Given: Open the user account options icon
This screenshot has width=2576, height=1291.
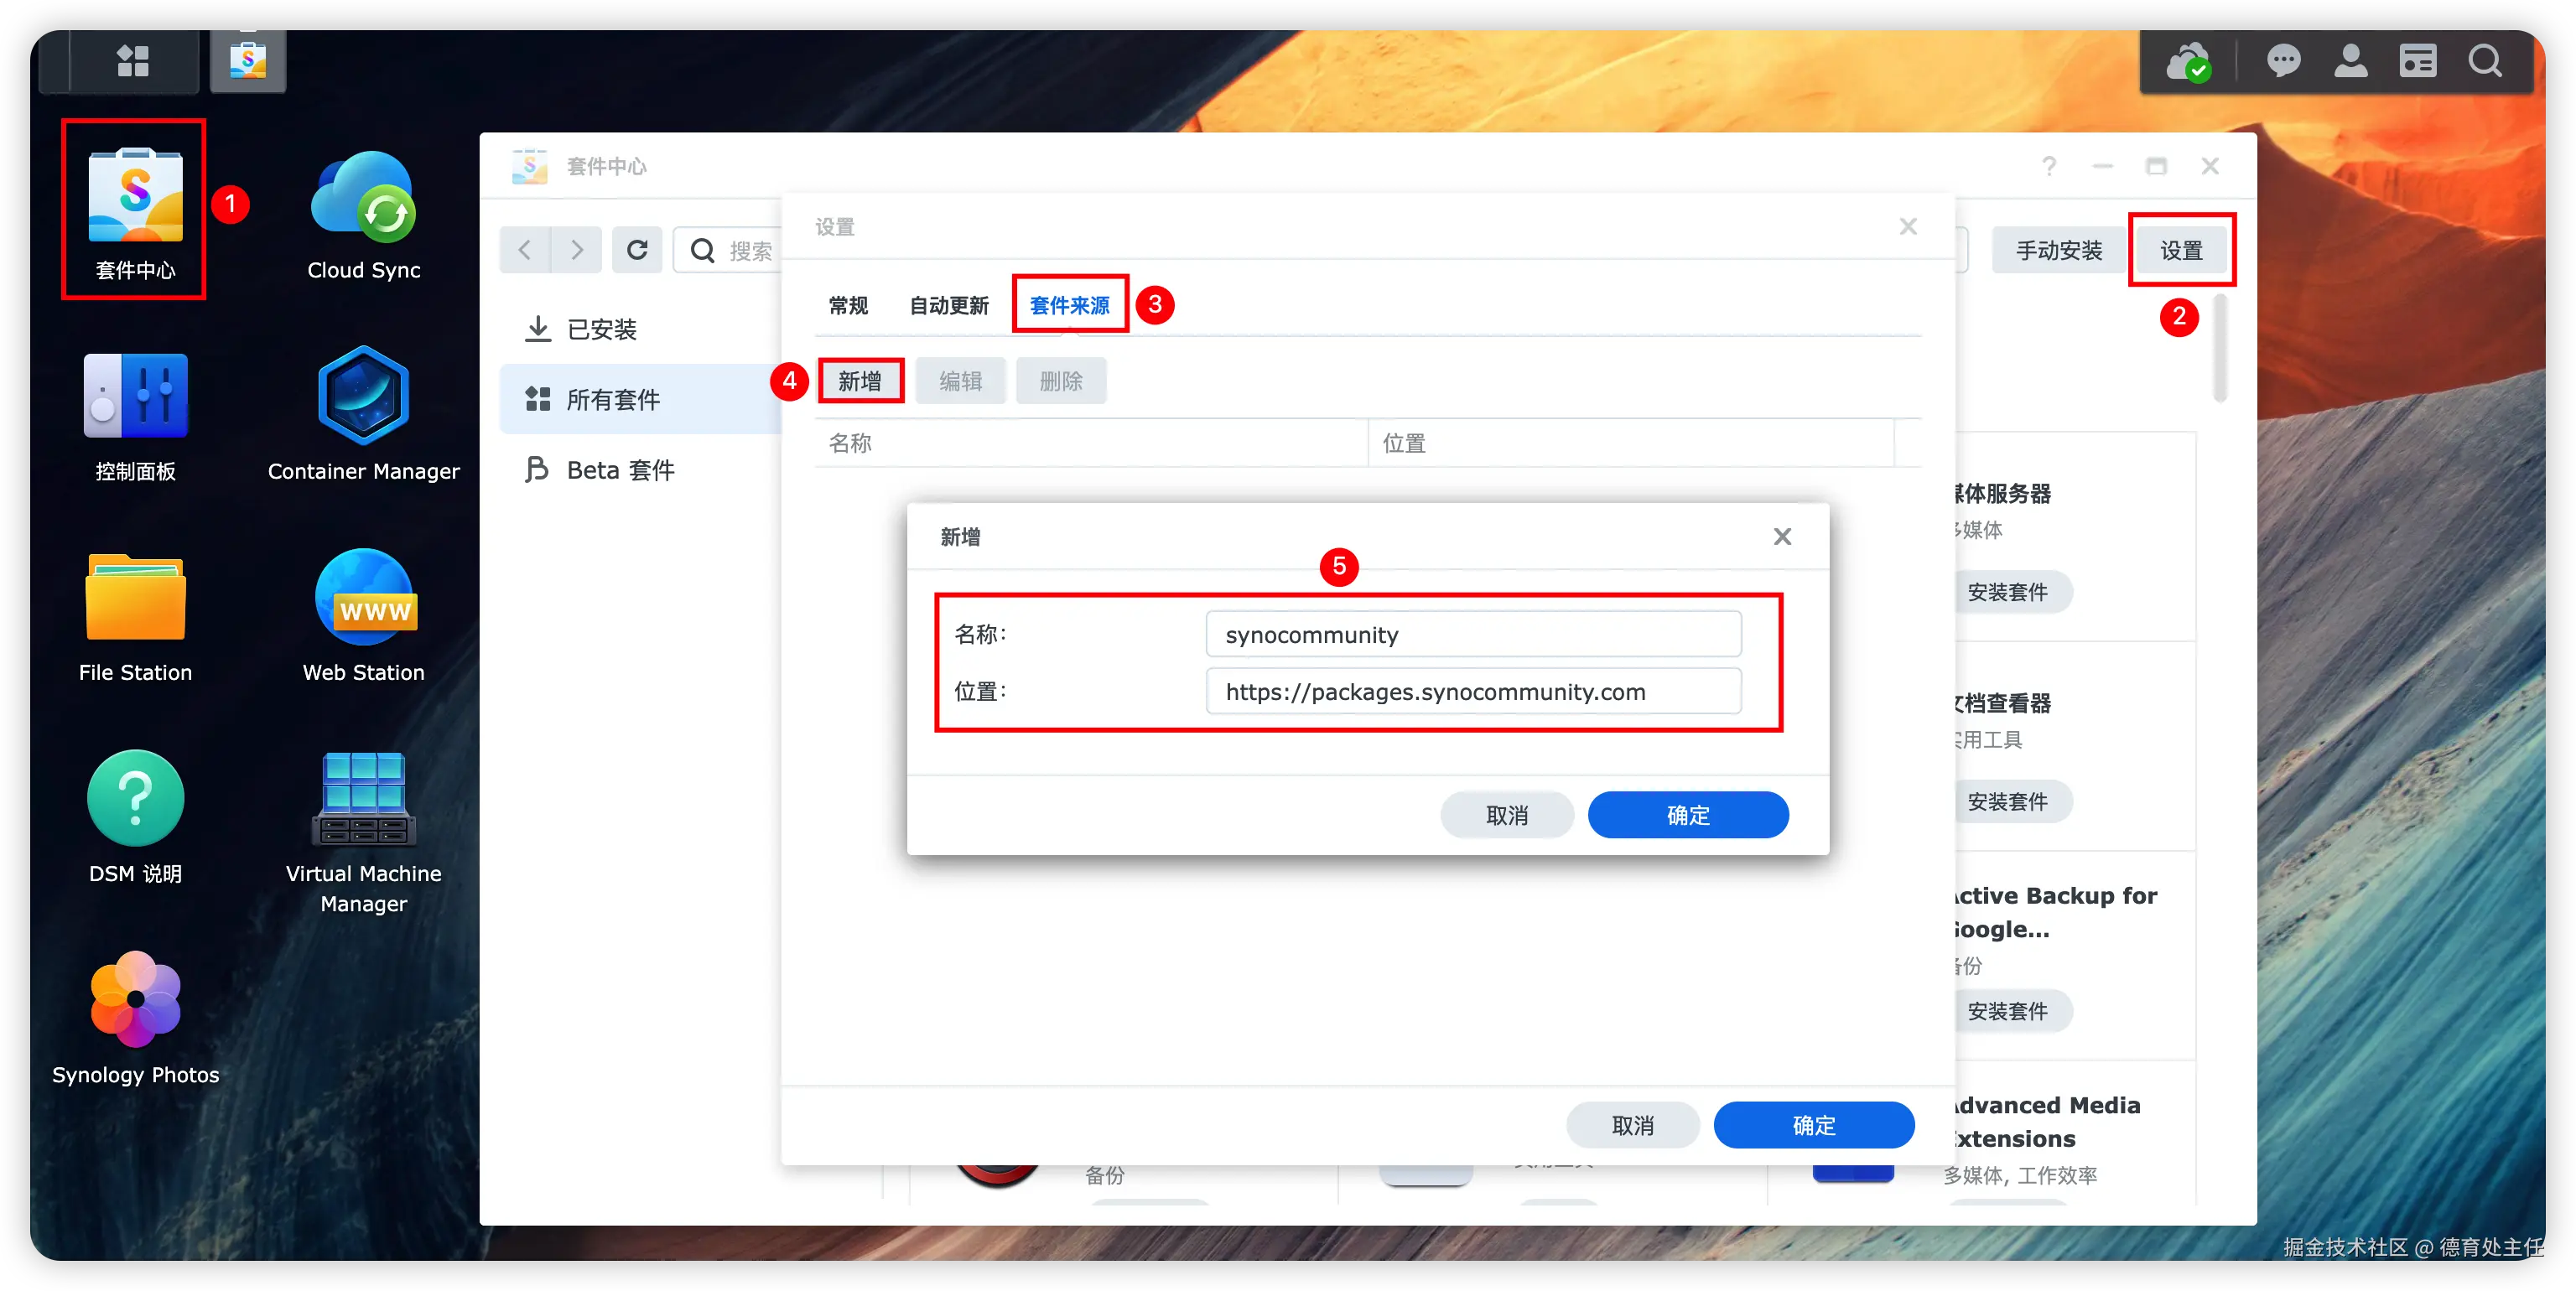Looking at the screenshot, I should tap(2350, 61).
